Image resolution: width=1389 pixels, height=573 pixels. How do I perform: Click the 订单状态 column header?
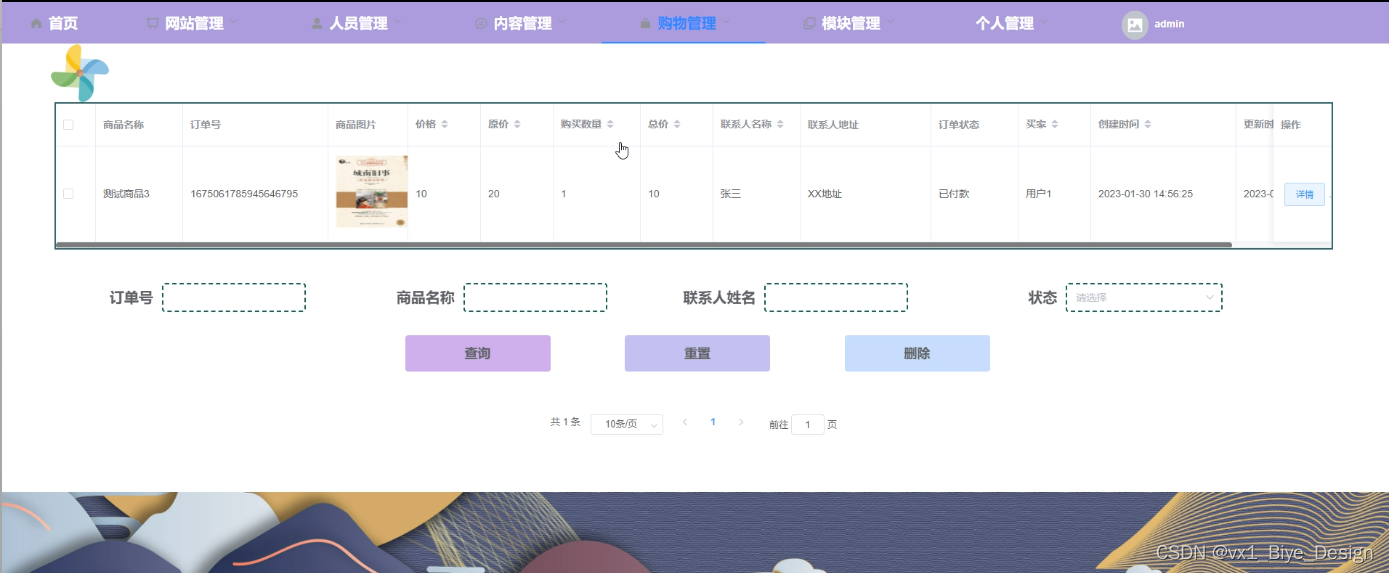959,125
